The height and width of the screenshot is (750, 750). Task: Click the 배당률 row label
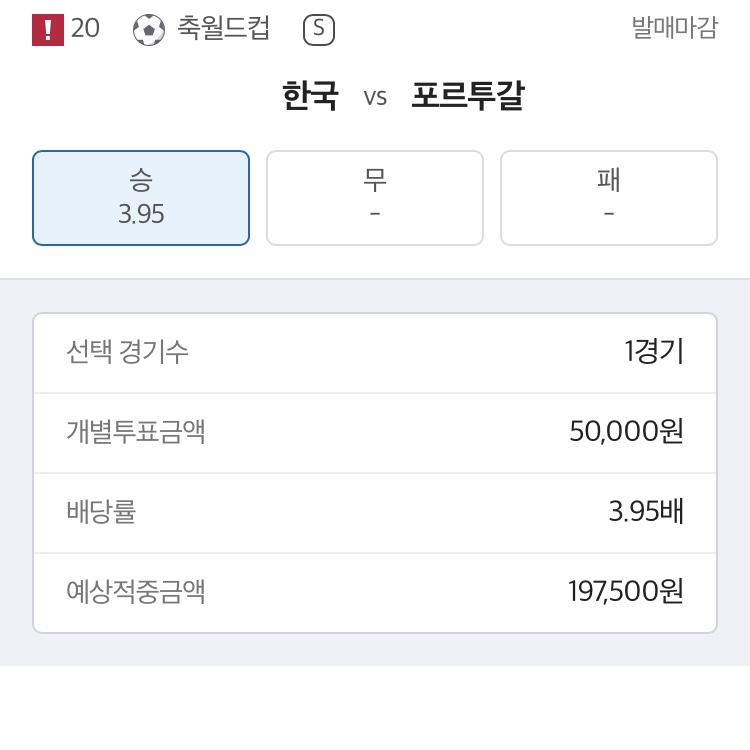[x=101, y=512]
